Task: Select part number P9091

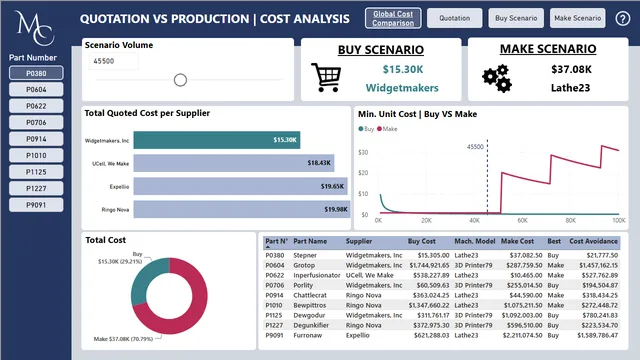Action: click(36, 205)
